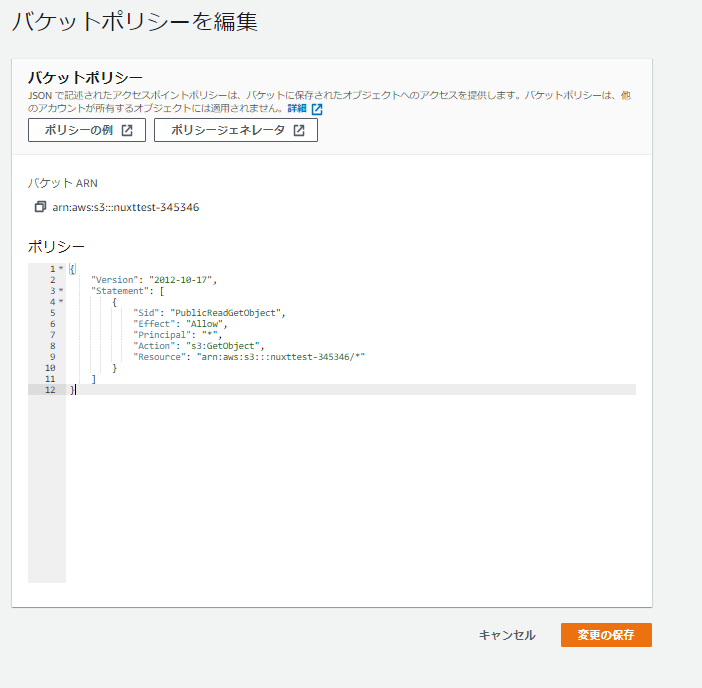Collapse the fold arrow on line 1
Viewport: 702px width, 688px height.
61,269
